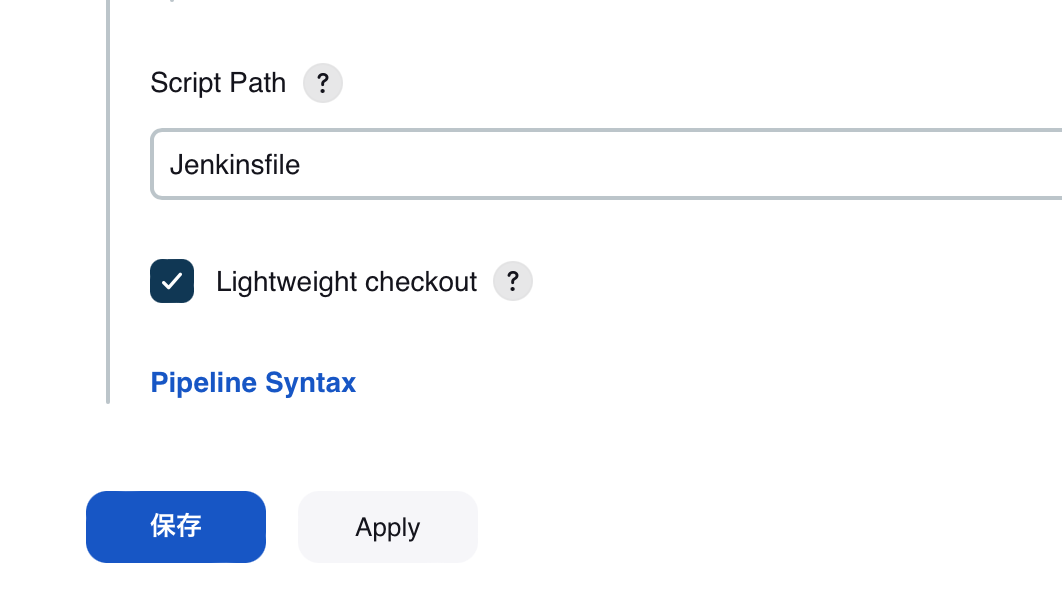Click the white checkmark icon in the checkbox
This screenshot has height=614, width=1062.
coord(172,281)
